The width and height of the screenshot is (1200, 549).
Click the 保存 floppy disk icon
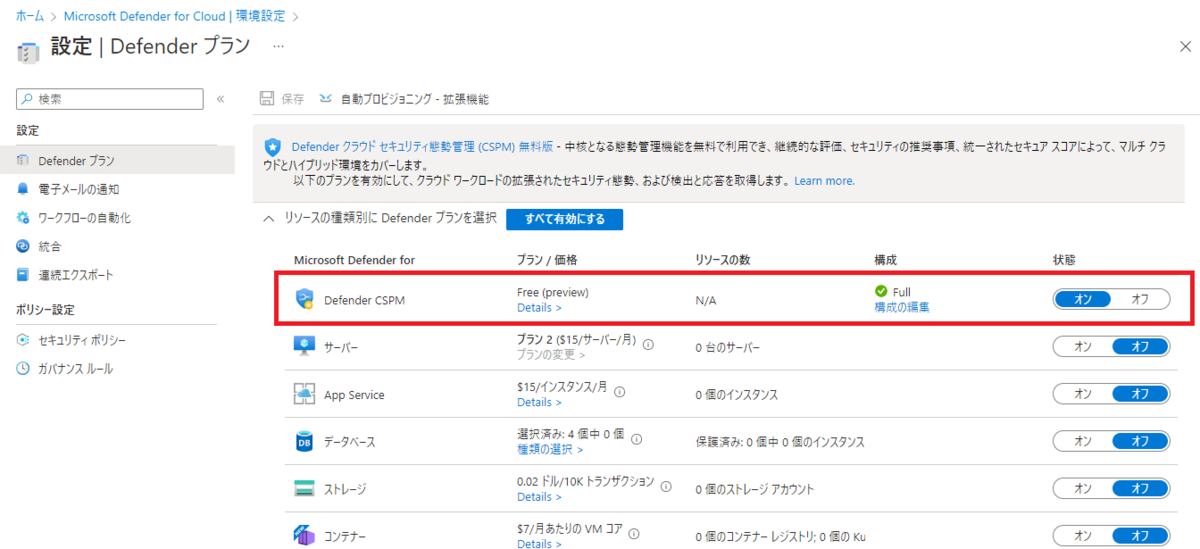(x=267, y=99)
